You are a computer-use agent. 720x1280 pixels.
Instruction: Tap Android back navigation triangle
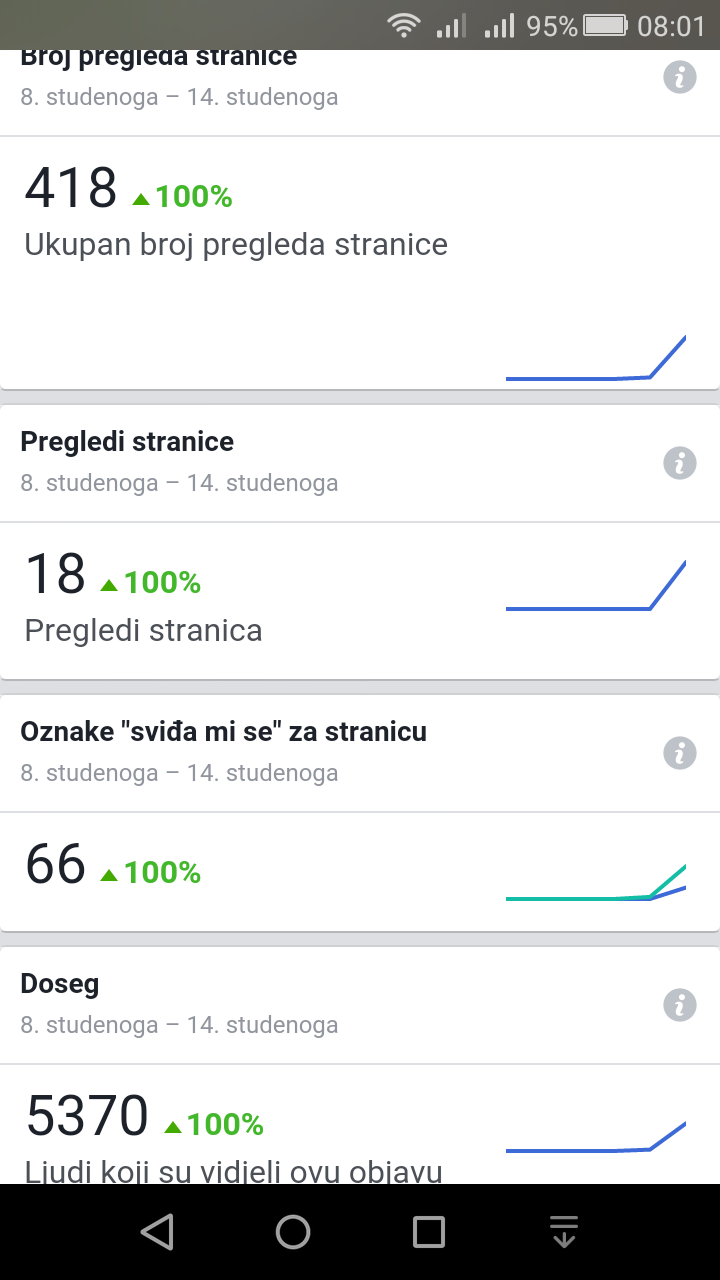(157, 1232)
